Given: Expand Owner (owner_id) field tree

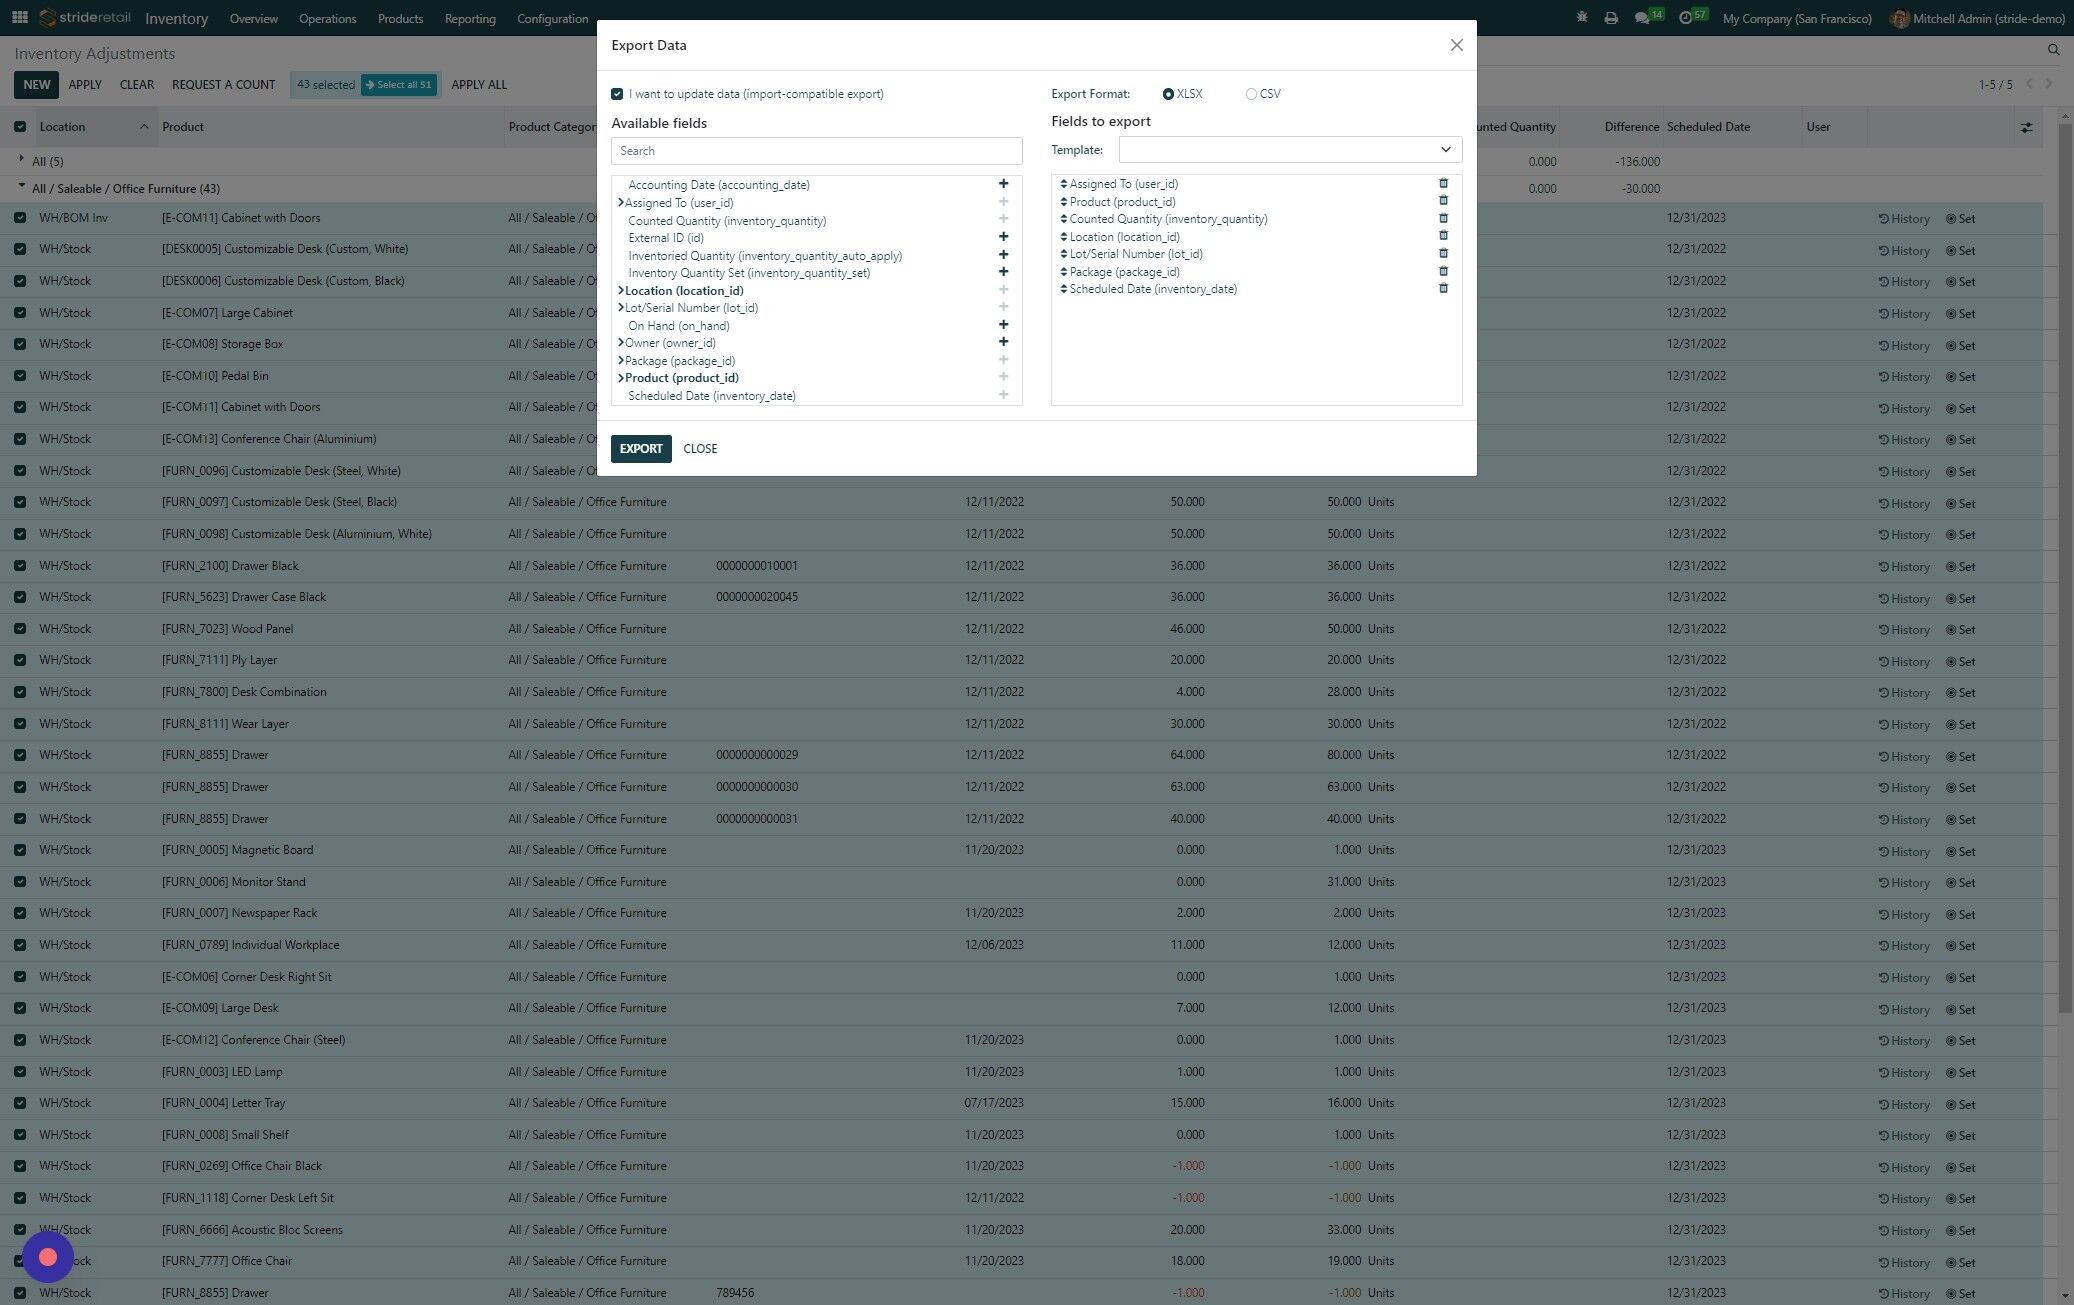Looking at the screenshot, I should 620,343.
